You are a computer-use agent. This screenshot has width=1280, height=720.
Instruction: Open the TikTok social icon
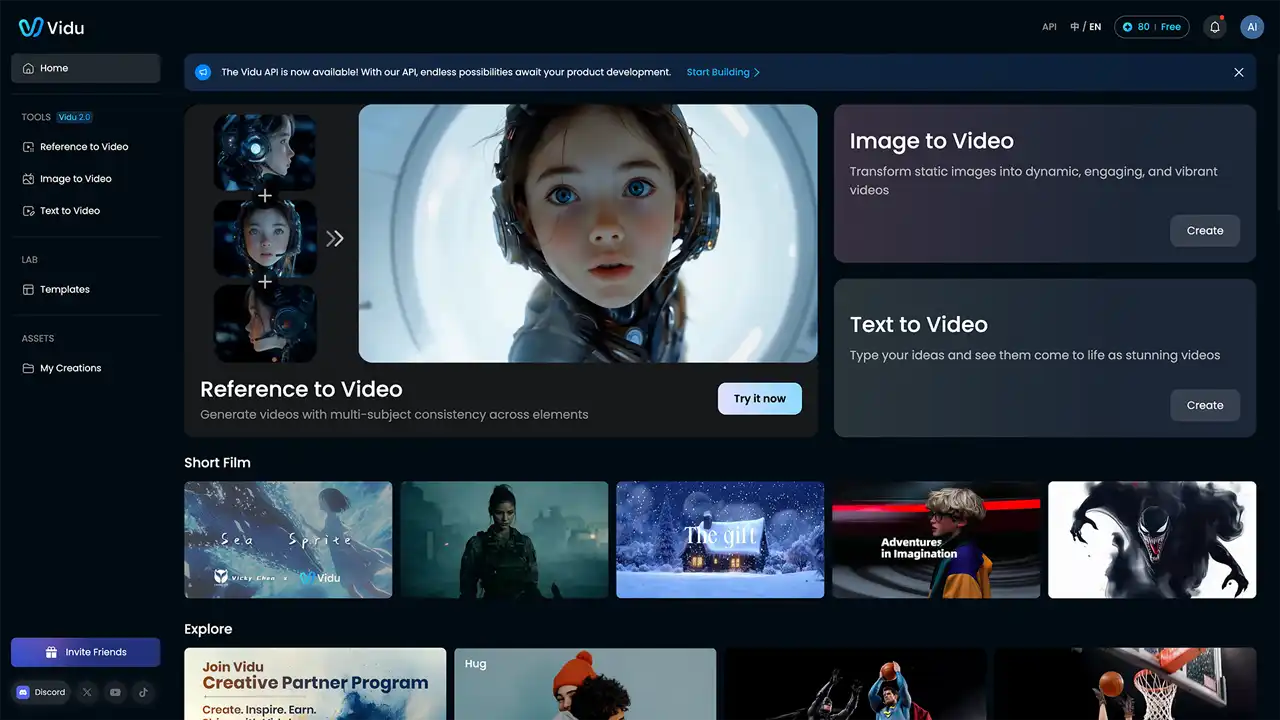coord(143,692)
